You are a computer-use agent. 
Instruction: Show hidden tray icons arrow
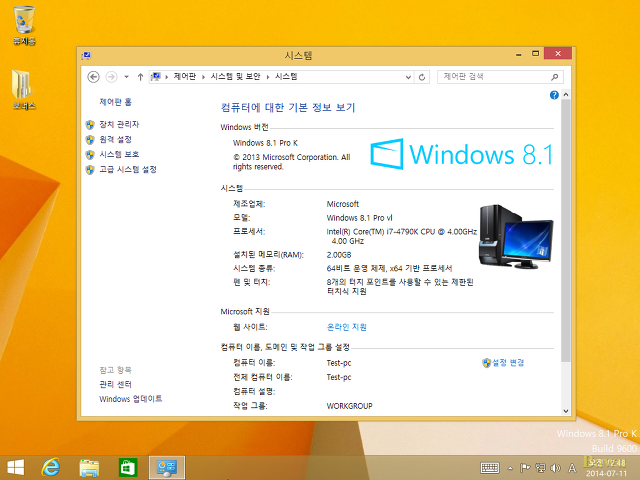pos(510,468)
